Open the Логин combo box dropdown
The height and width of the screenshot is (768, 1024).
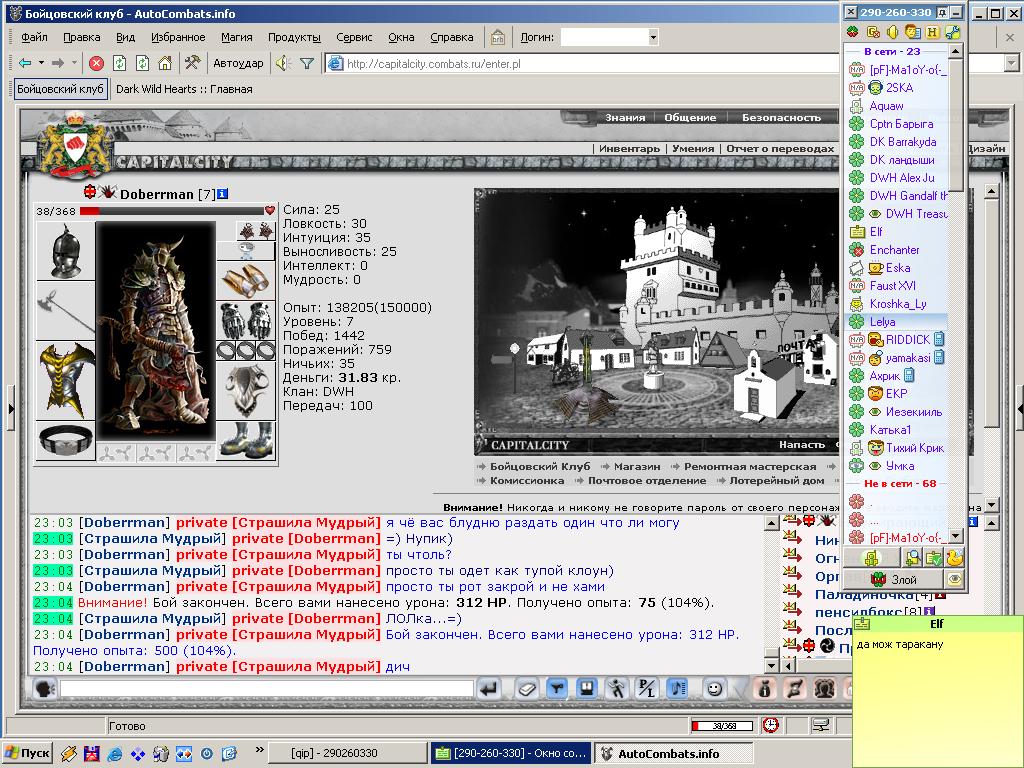pos(653,37)
